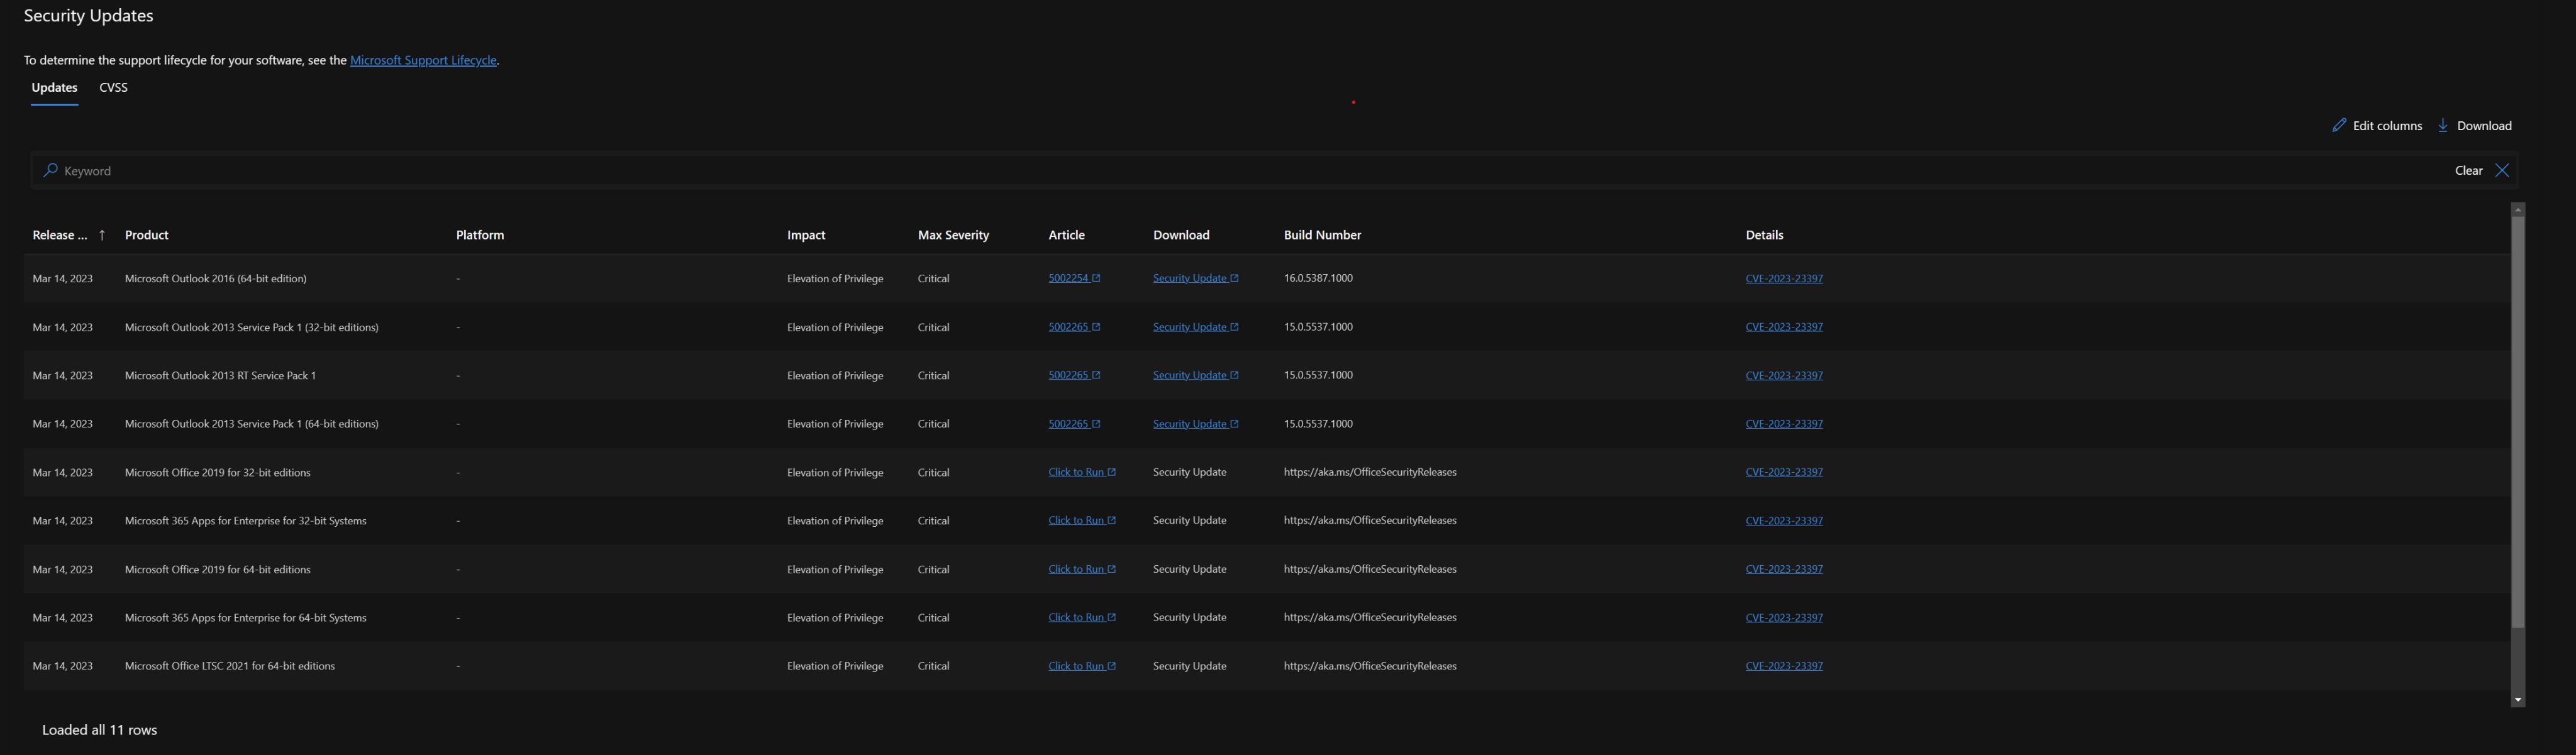Select the Updates tab
Viewport: 2576px width, 755px height.
54,88
